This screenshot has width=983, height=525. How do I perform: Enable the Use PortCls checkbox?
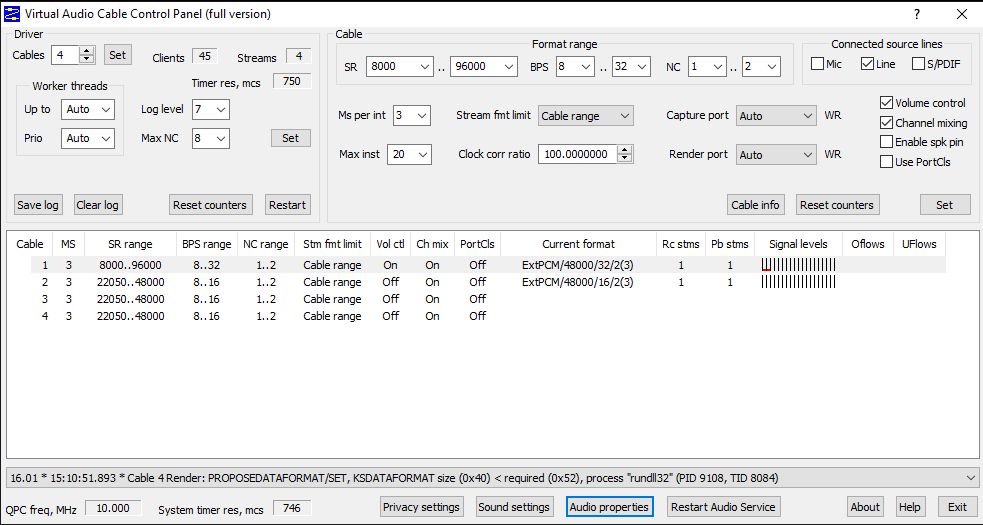click(x=886, y=162)
